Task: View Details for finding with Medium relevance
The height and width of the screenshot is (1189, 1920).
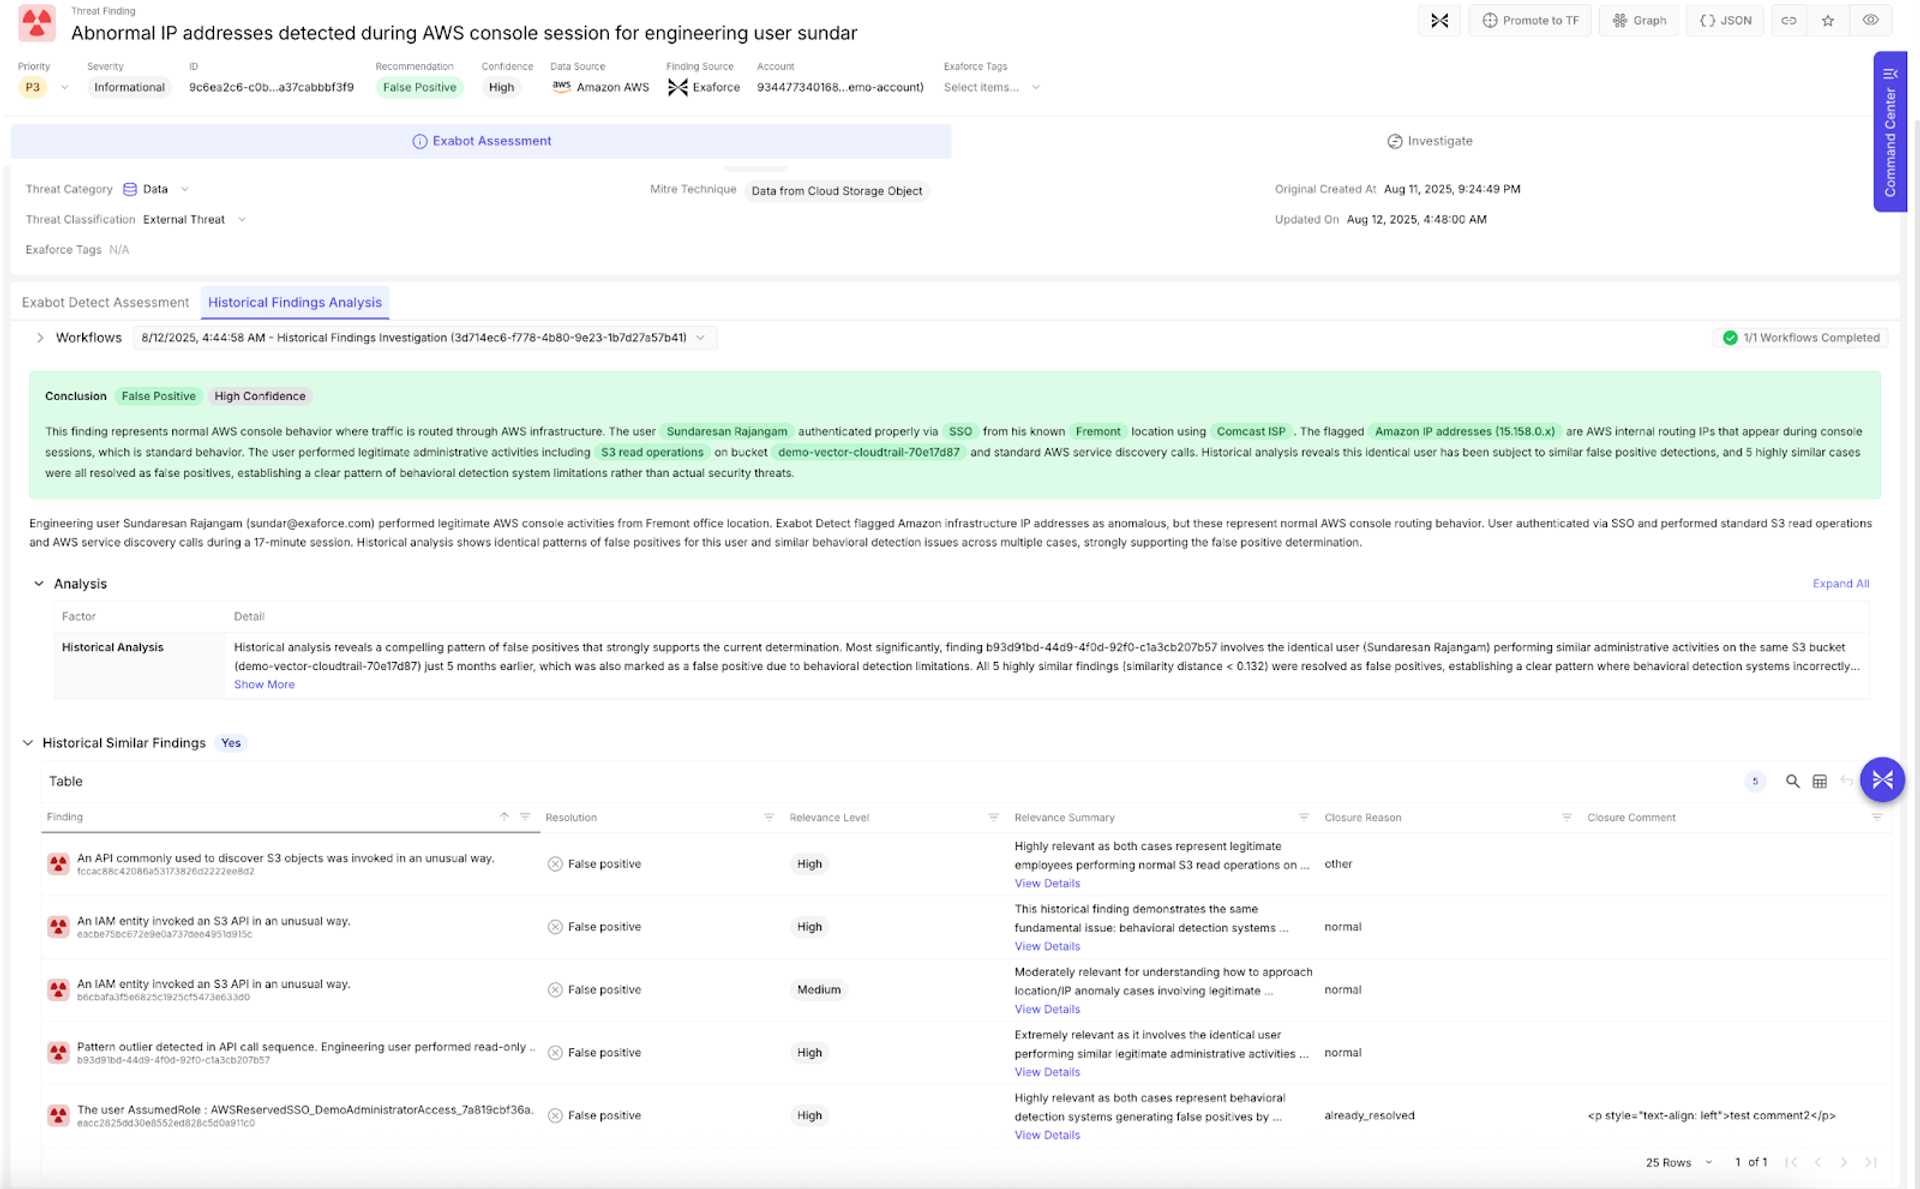Action: coord(1047,1010)
